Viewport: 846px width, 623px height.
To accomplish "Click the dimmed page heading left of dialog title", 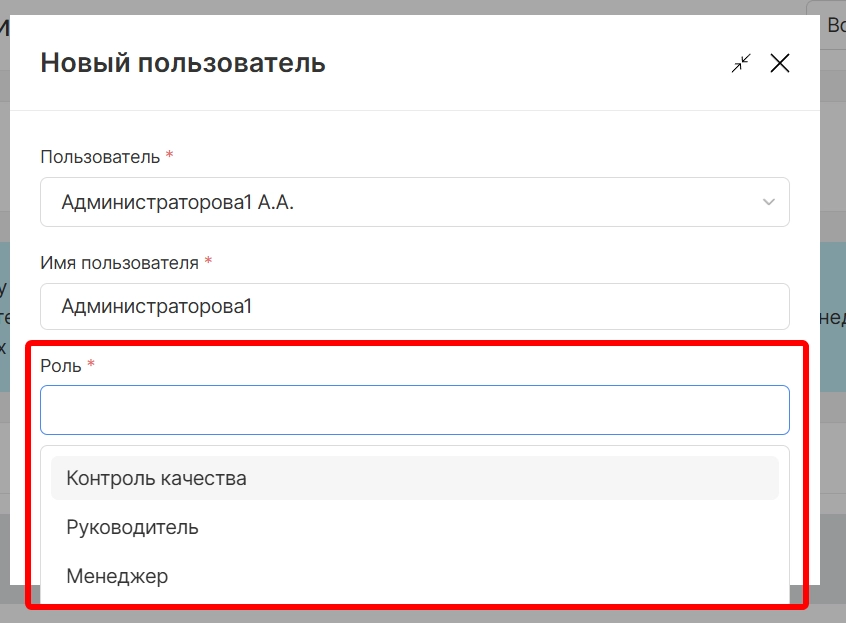I will click(x=4, y=28).
